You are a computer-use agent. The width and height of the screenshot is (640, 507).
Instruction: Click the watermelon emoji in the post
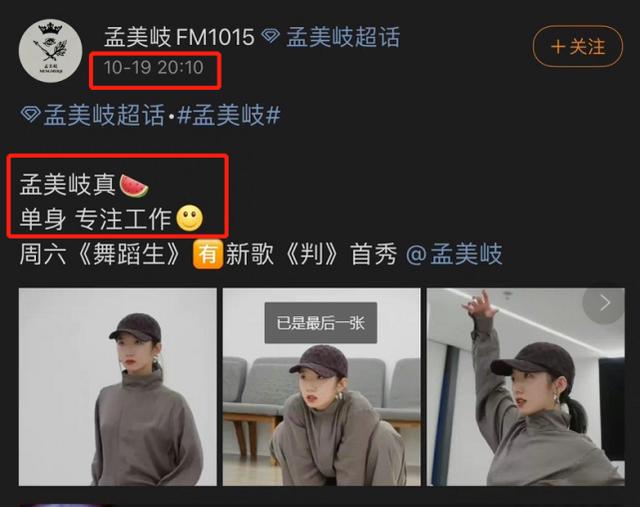pos(134,186)
